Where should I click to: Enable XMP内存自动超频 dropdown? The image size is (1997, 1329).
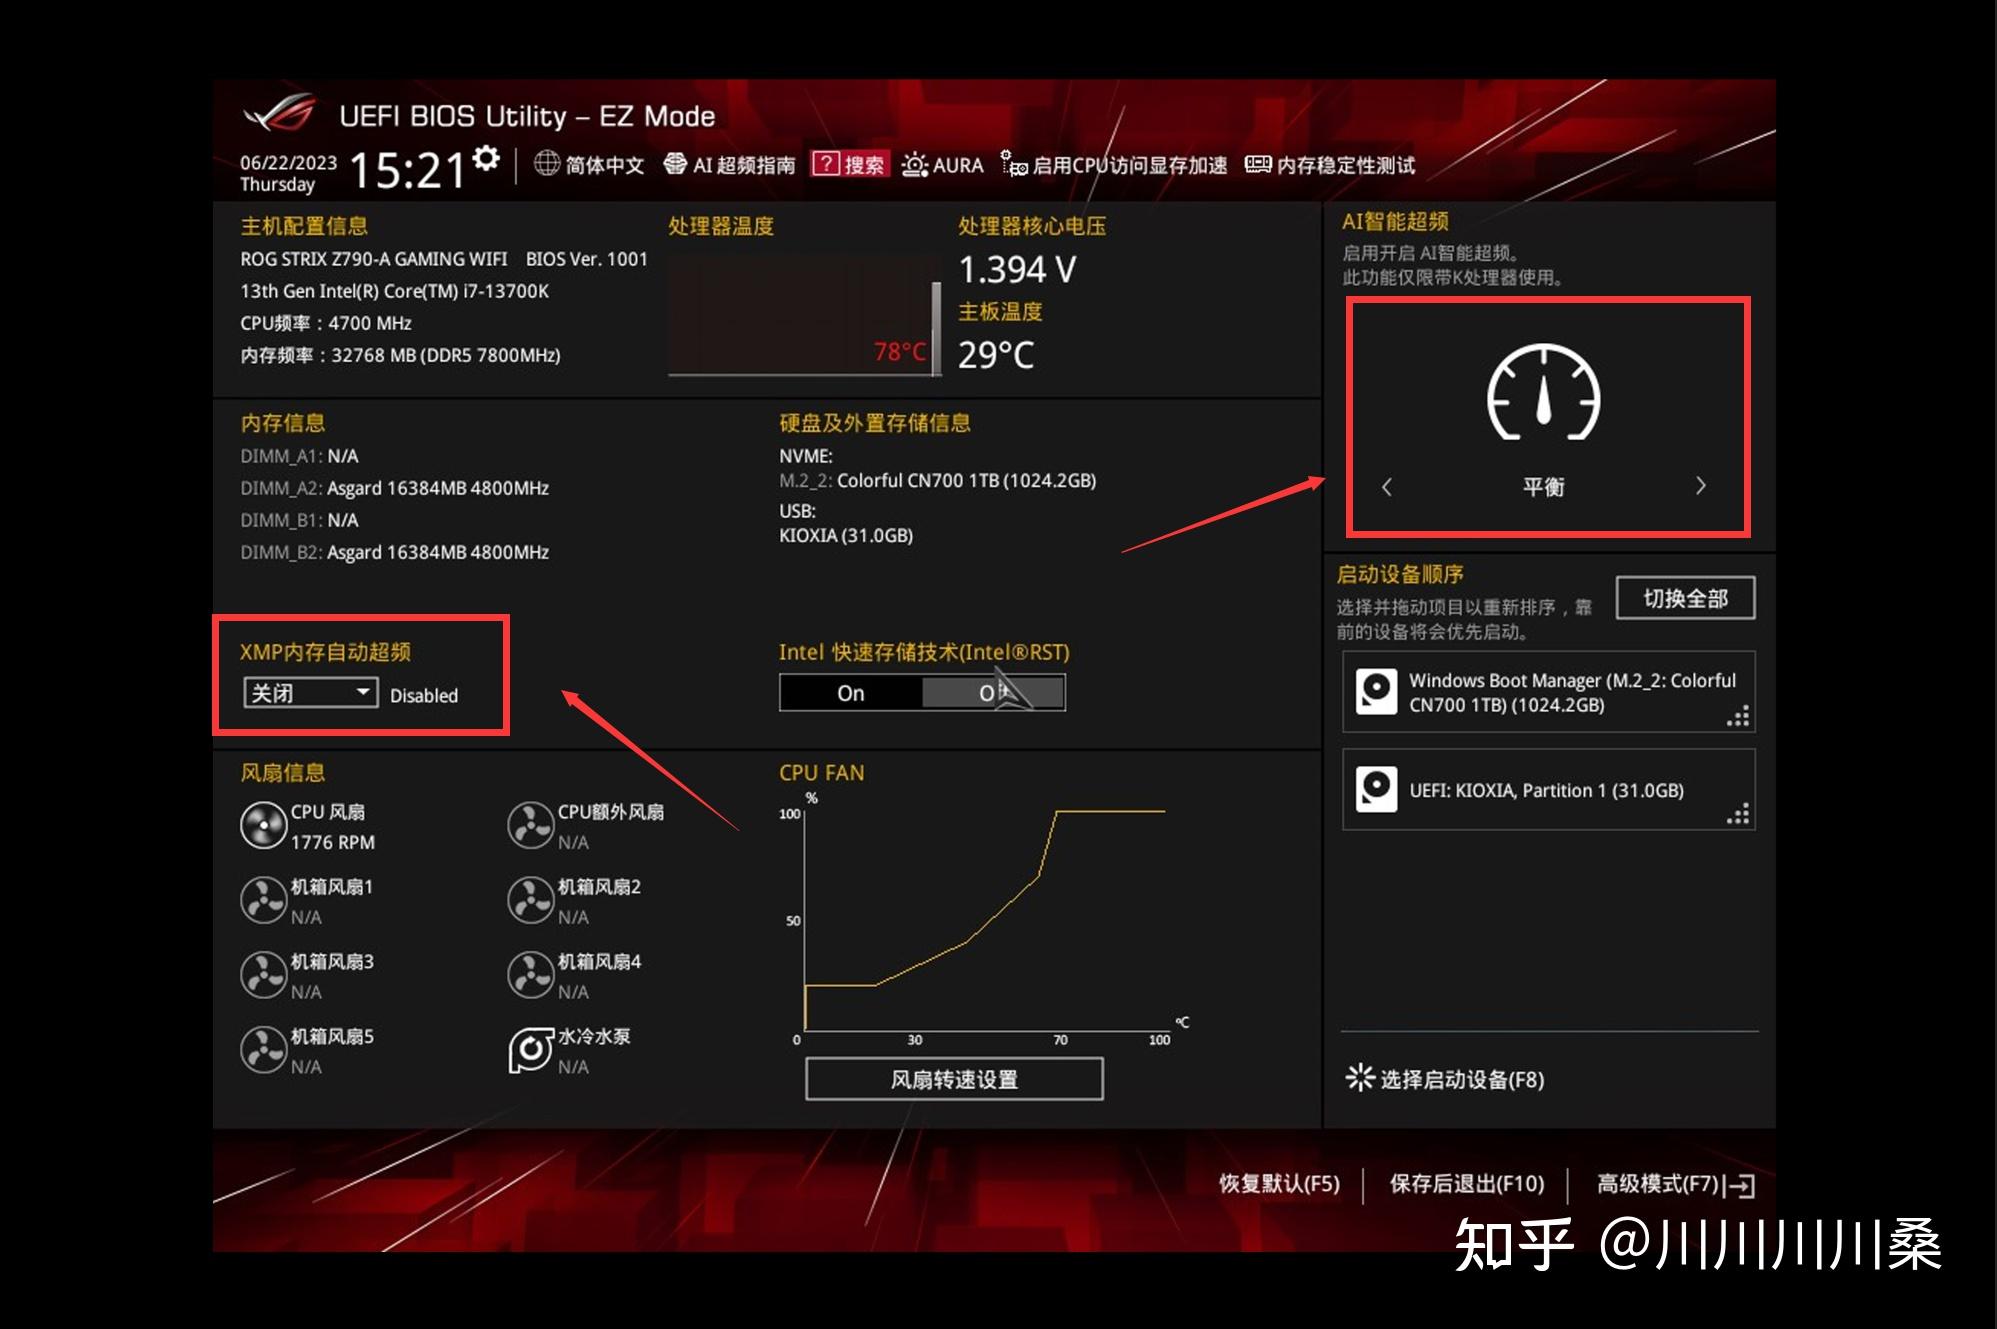297,691
